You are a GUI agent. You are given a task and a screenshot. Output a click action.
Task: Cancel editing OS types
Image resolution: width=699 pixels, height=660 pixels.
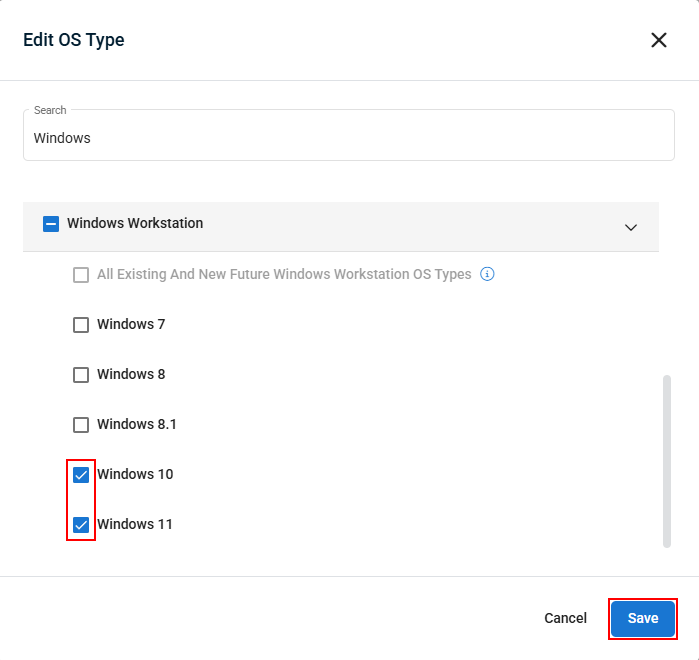(565, 618)
